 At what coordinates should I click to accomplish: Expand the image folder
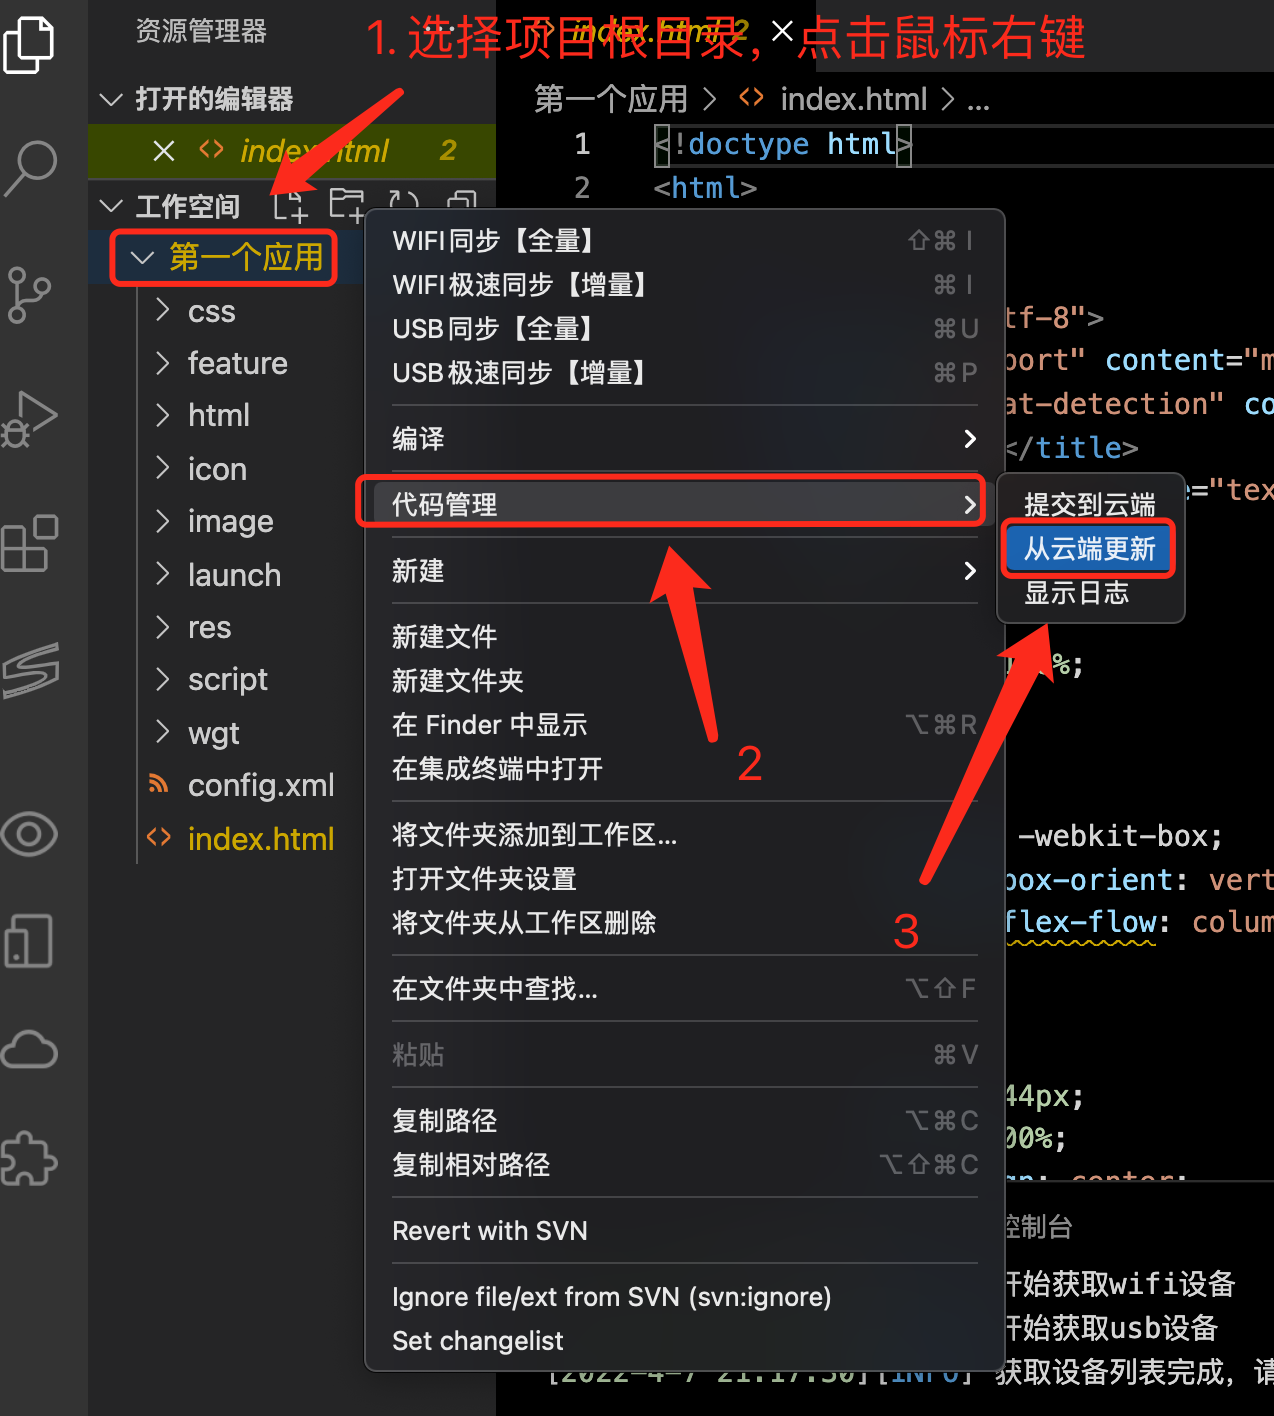[163, 520]
